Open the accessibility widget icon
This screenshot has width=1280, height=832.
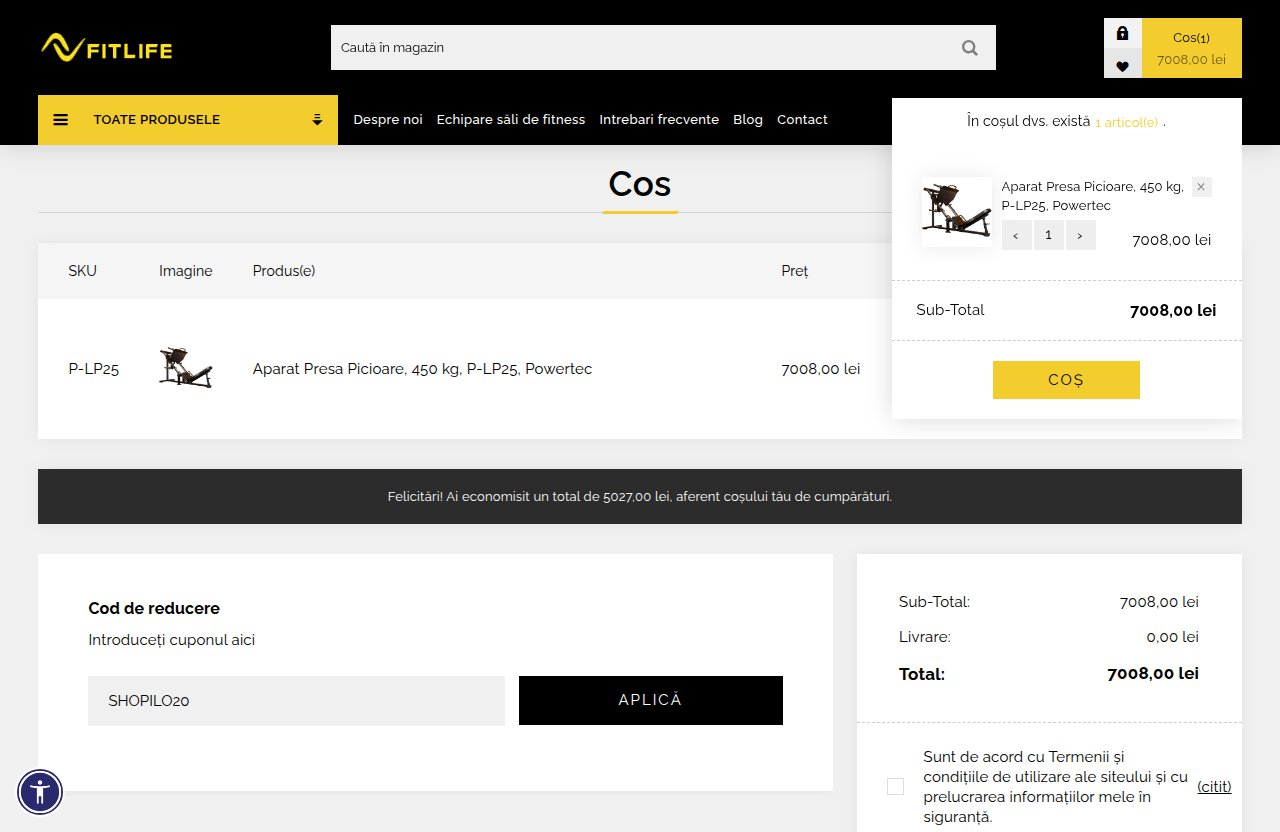click(40, 793)
